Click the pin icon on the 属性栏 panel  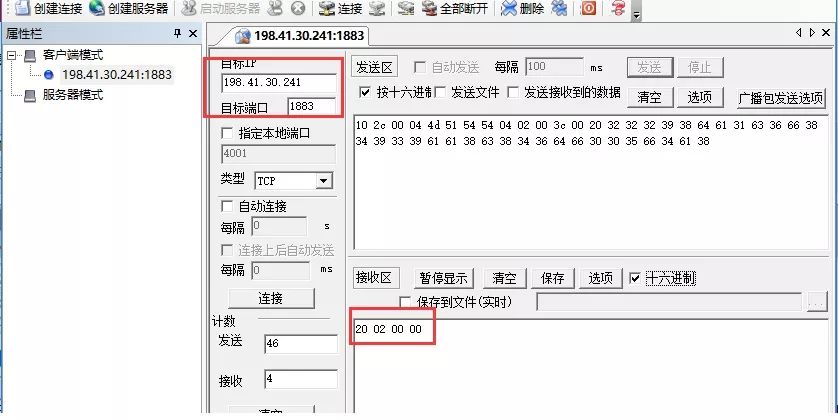(x=178, y=34)
